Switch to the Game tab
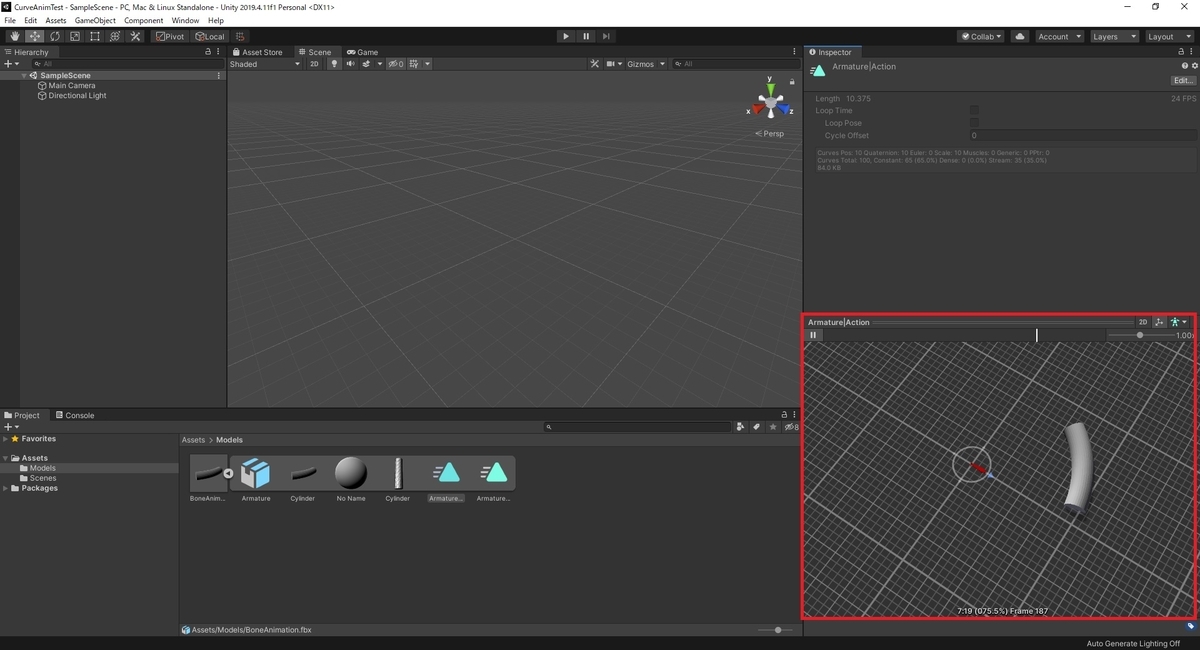This screenshot has height=650, width=1200. pyautogui.click(x=363, y=52)
